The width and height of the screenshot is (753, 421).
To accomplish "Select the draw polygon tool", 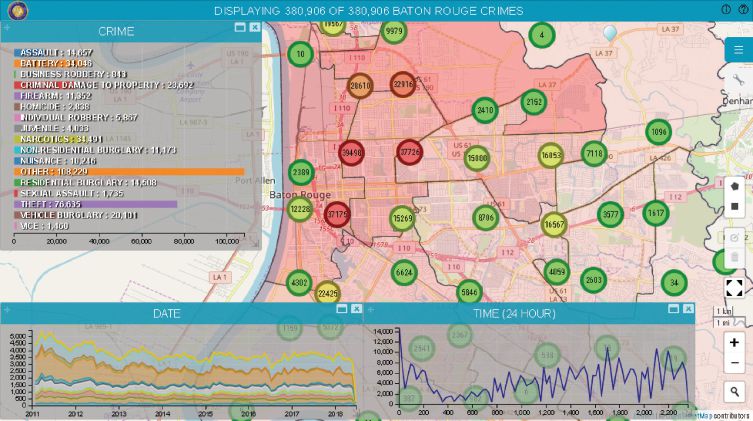I will click(x=735, y=186).
